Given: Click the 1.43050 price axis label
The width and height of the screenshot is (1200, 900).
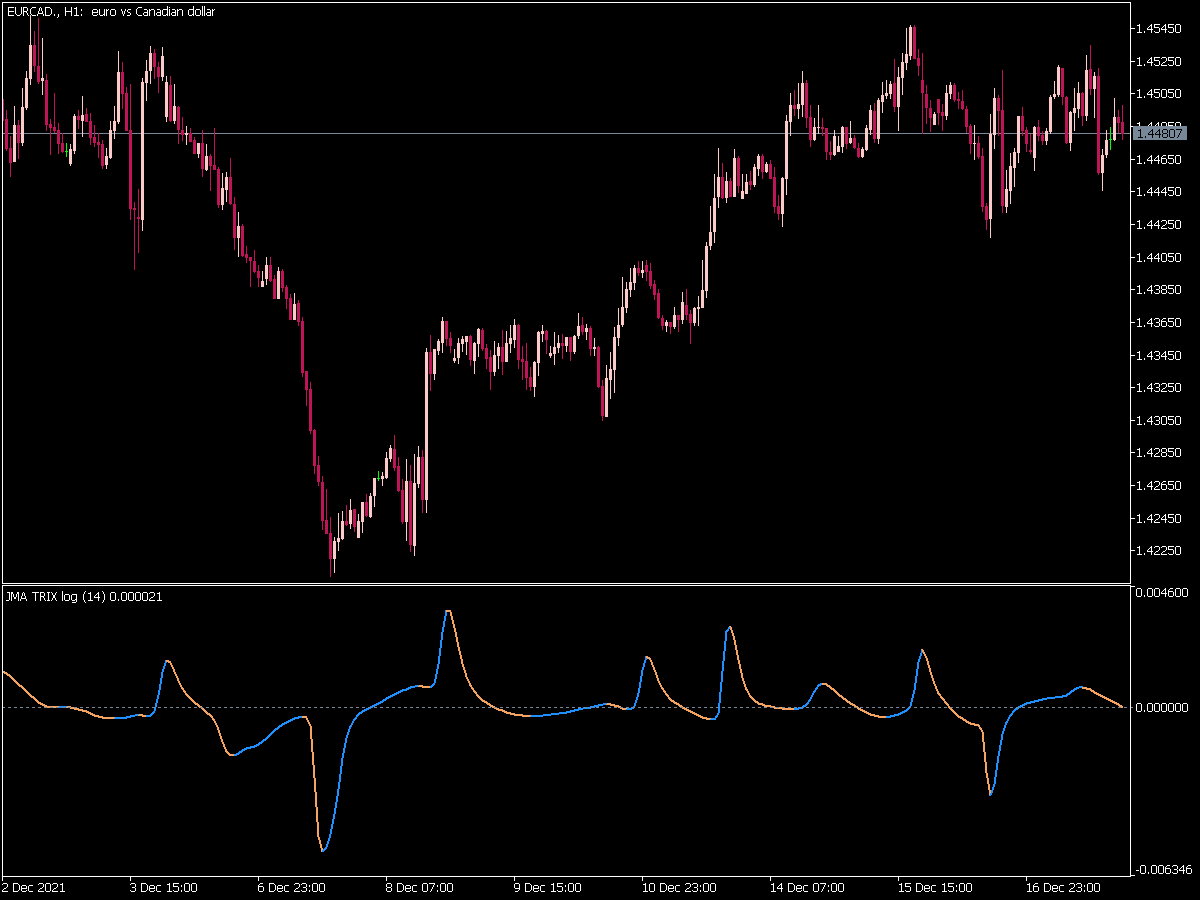Looking at the screenshot, I should [1160, 420].
